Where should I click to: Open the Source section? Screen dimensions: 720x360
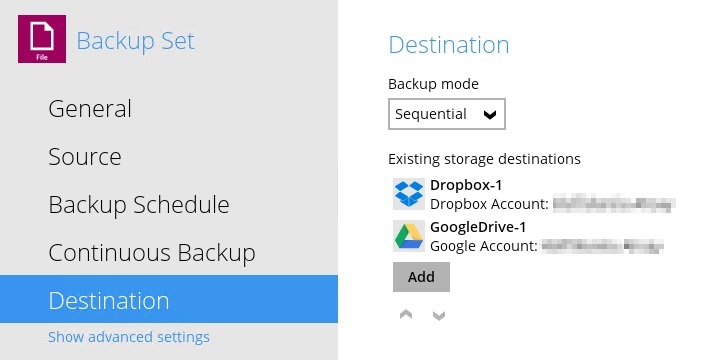(85, 157)
